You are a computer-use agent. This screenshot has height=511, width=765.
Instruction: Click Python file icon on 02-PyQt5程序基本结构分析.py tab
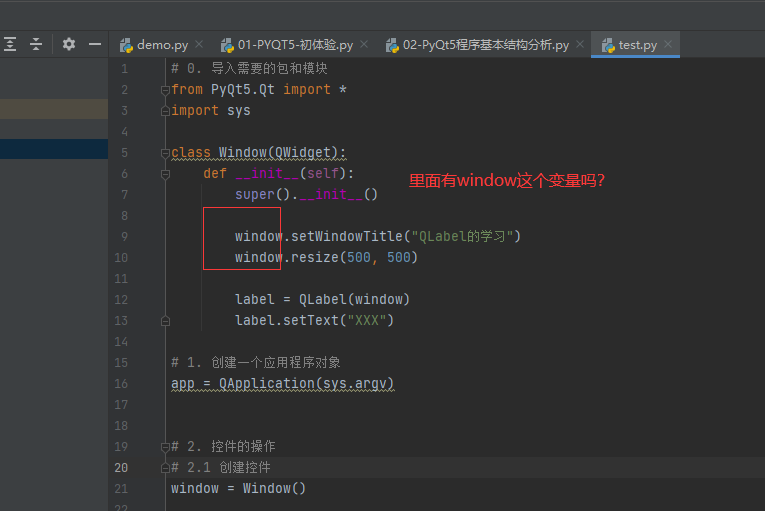click(392, 45)
